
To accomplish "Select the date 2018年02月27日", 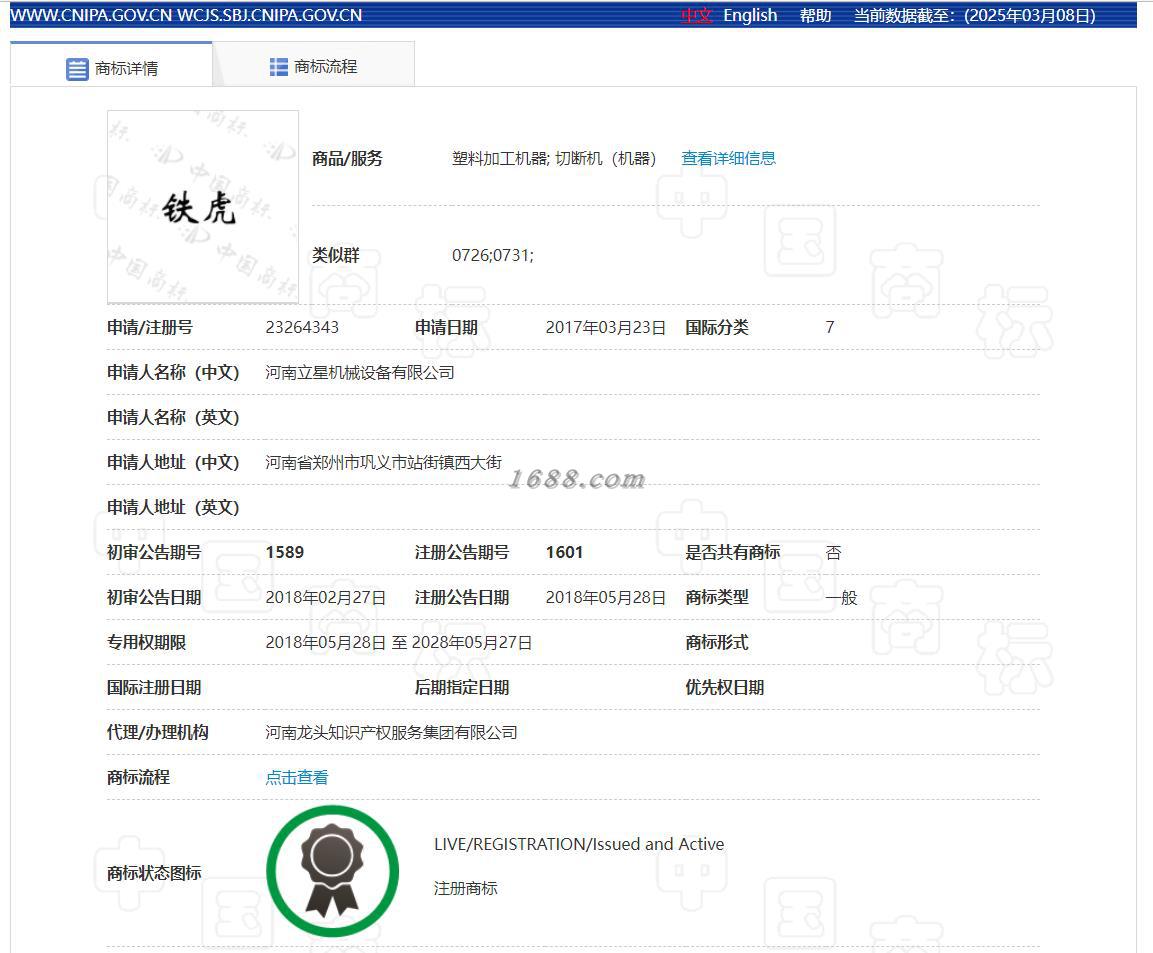I will tap(325, 597).
